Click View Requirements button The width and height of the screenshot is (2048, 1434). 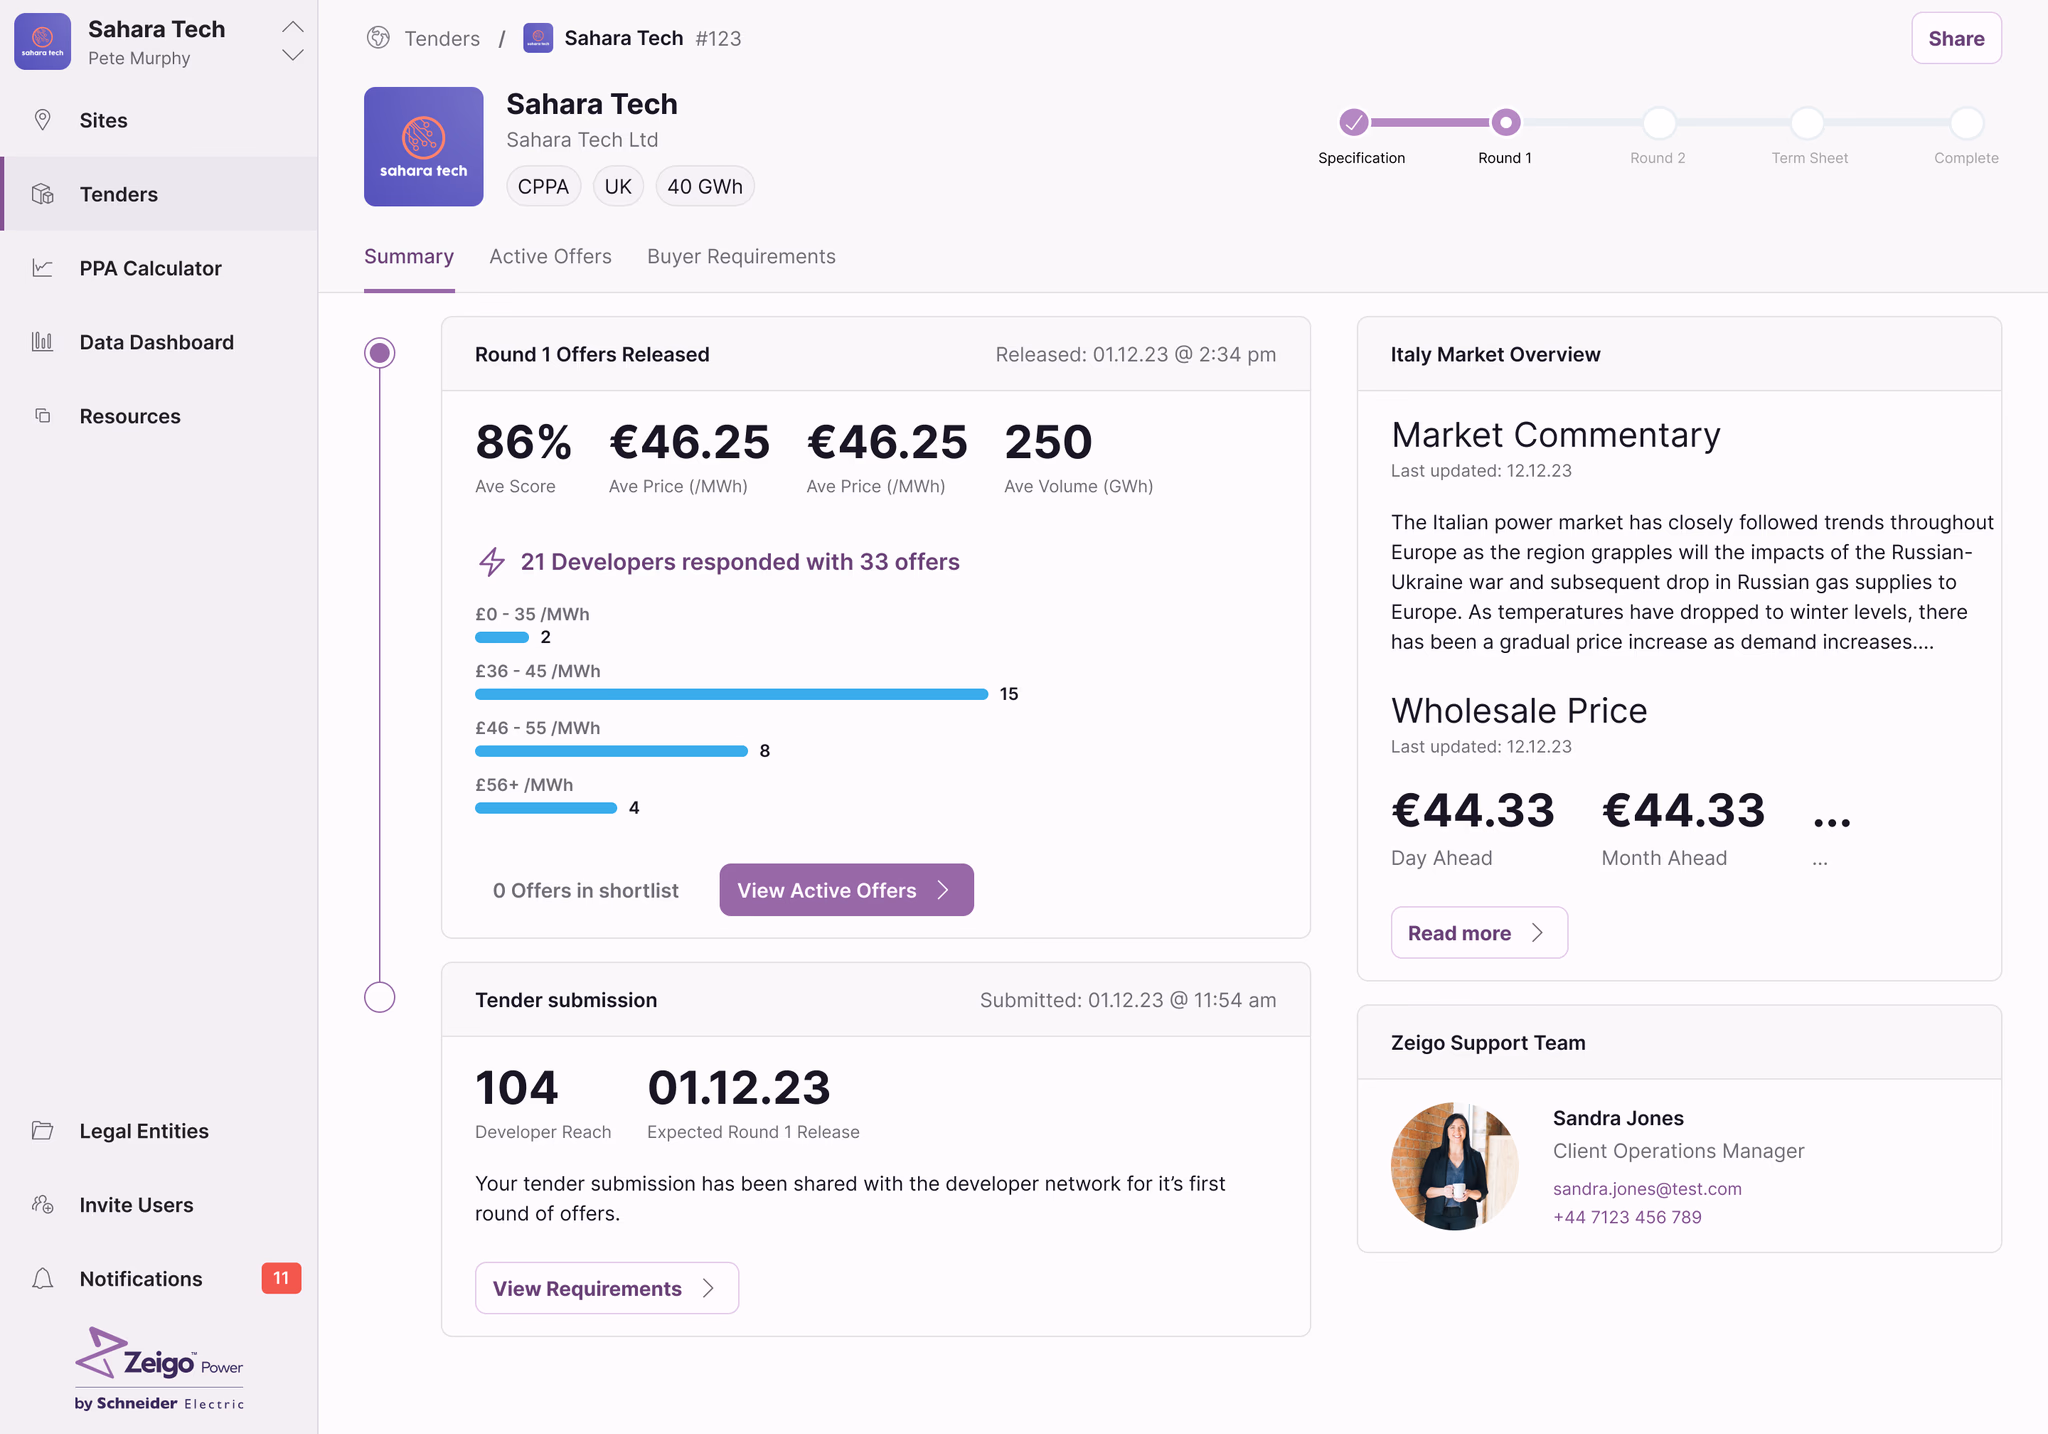click(607, 1288)
